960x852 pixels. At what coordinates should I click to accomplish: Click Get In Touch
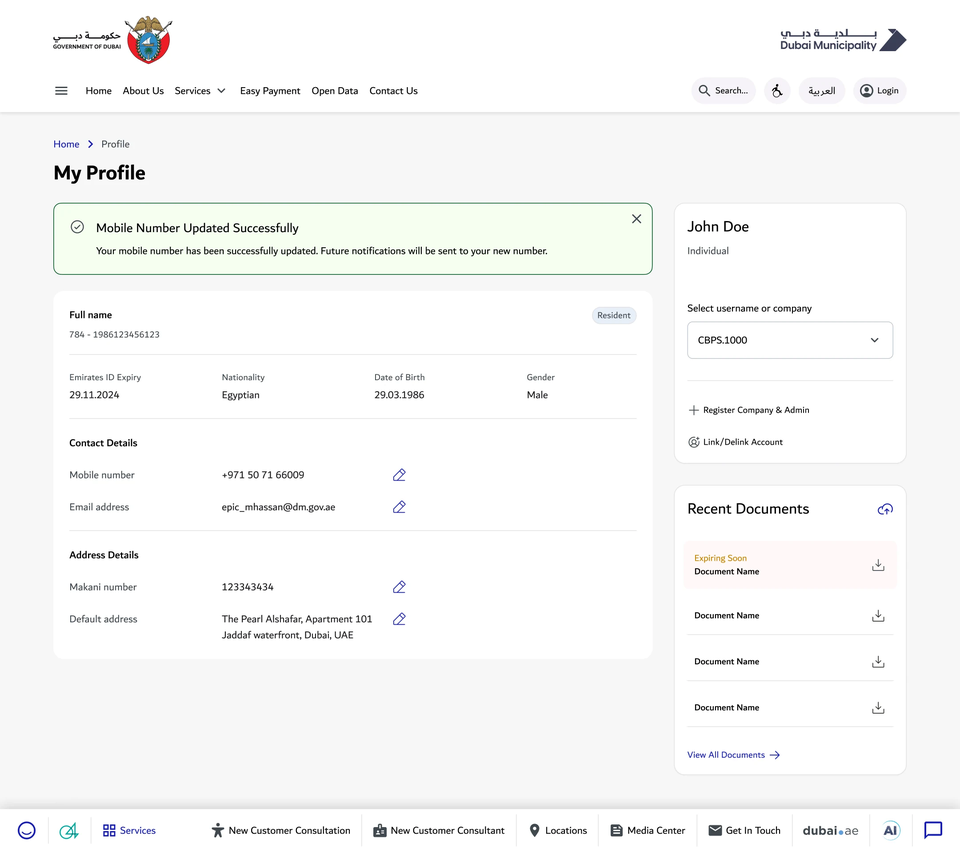coord(744,831)
